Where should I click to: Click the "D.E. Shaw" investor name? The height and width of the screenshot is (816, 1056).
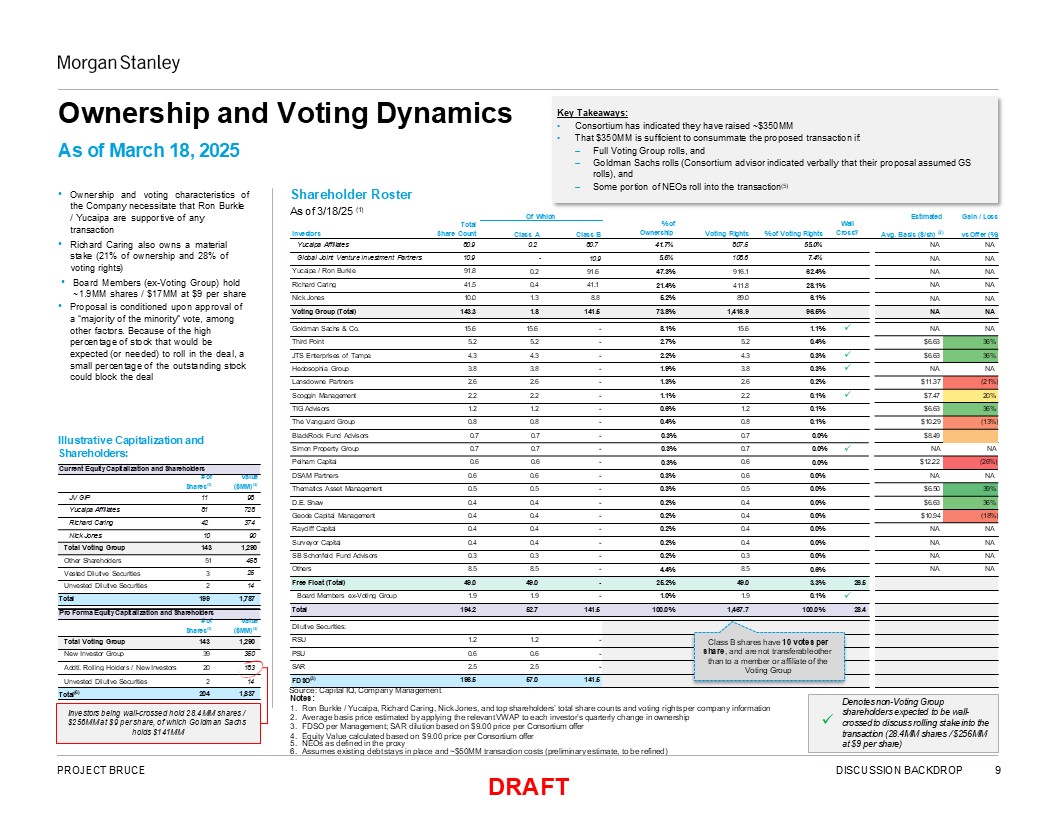307,502
